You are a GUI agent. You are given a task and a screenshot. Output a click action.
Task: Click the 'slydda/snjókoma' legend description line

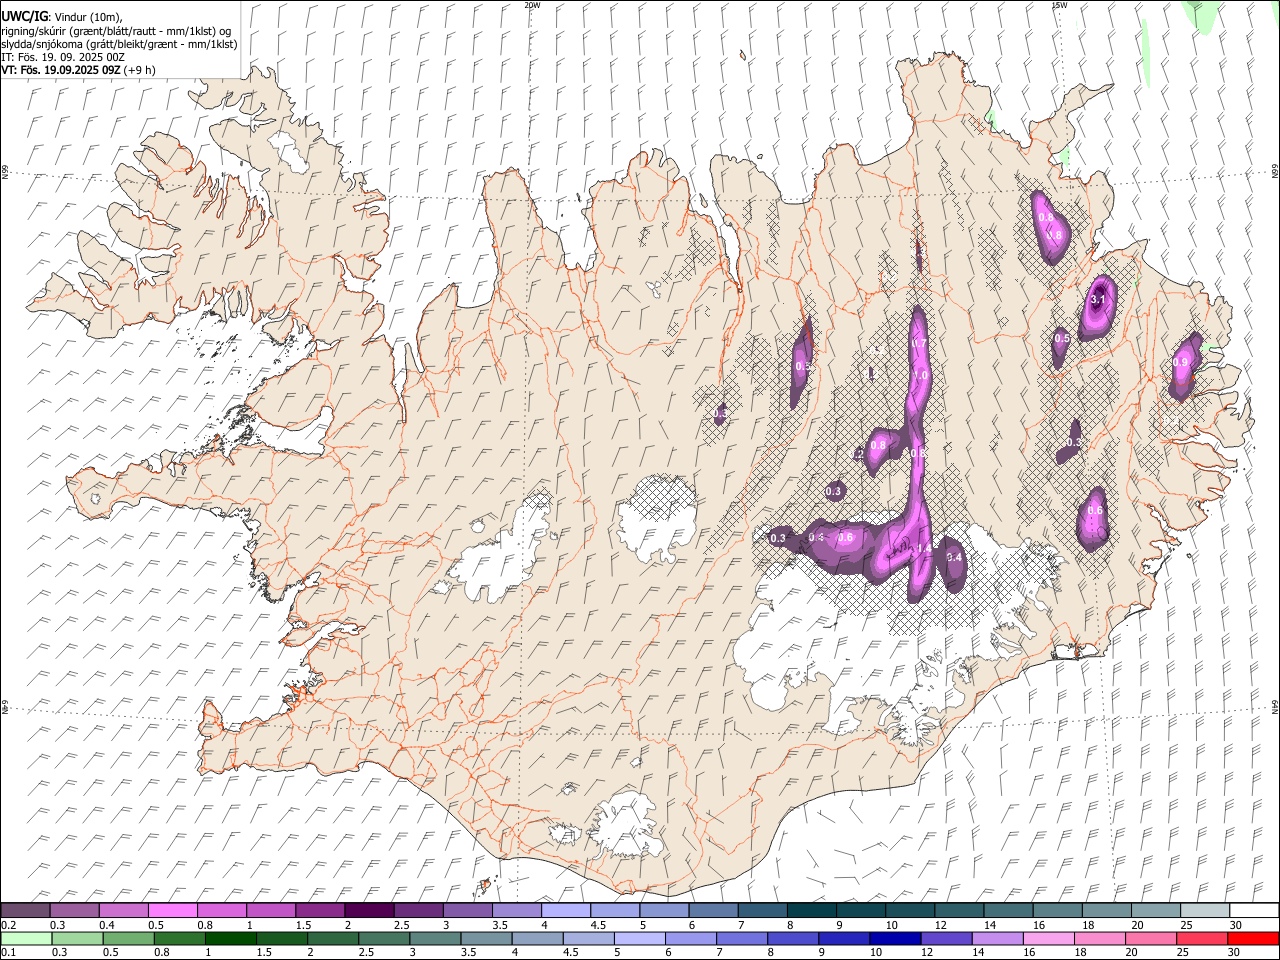(x=119, y=45)
